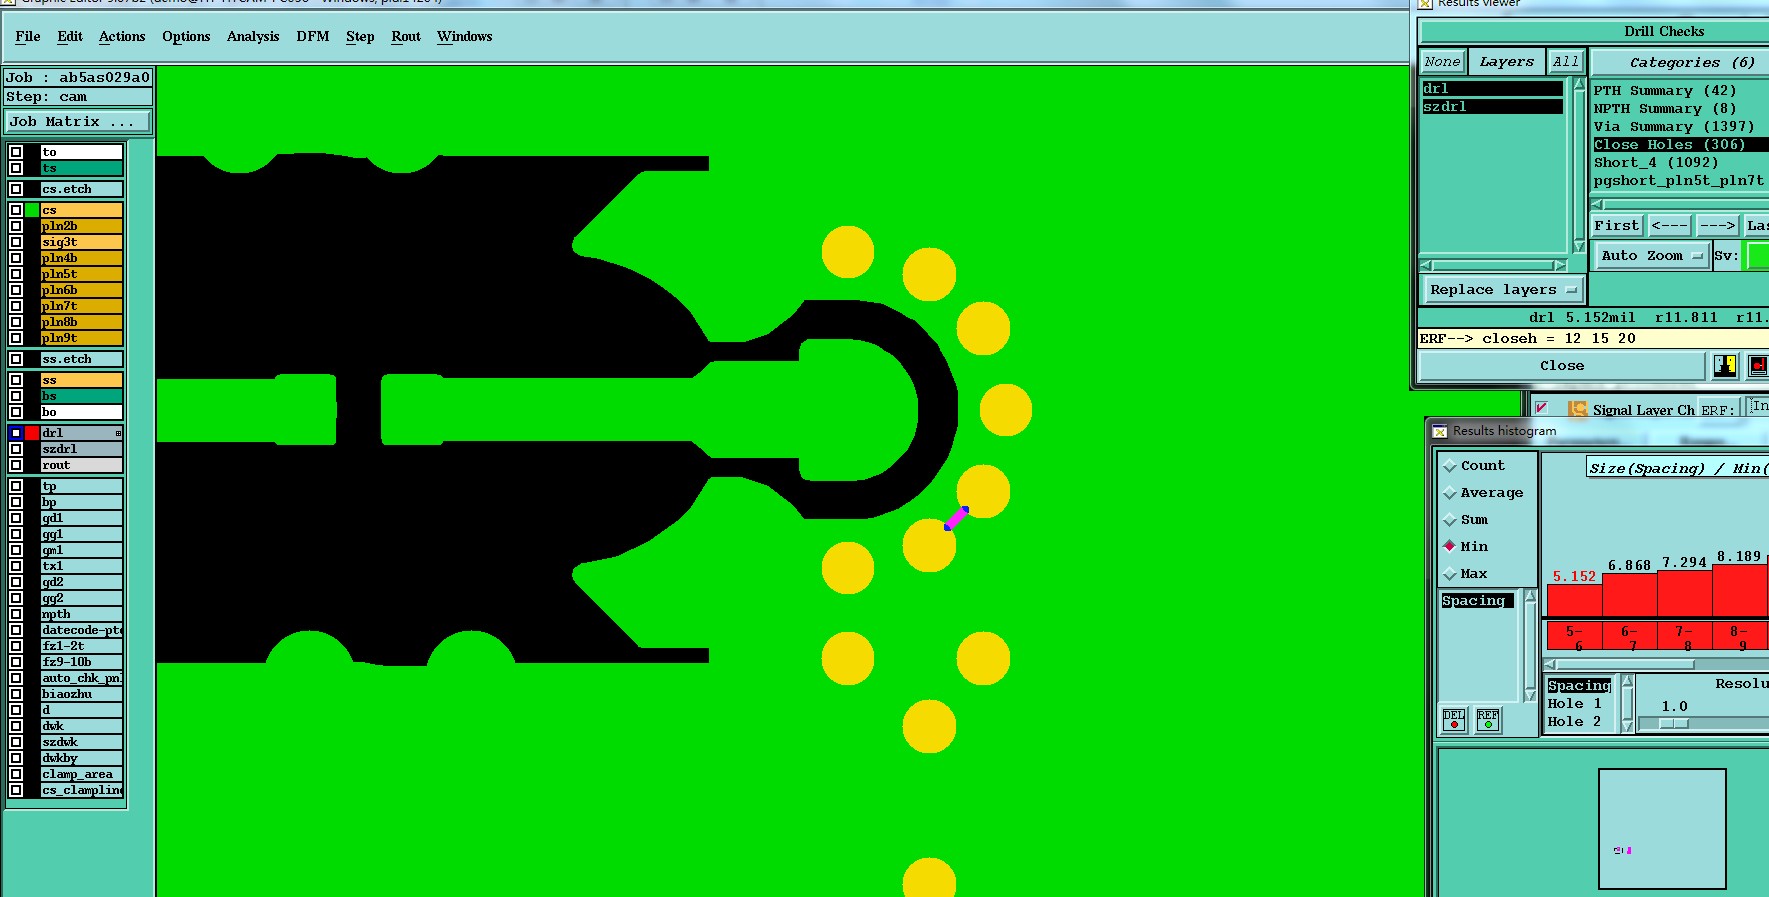The image size is (1769, 897).
Task: Open the Actions menu
Action: click(x=122, y=37)
